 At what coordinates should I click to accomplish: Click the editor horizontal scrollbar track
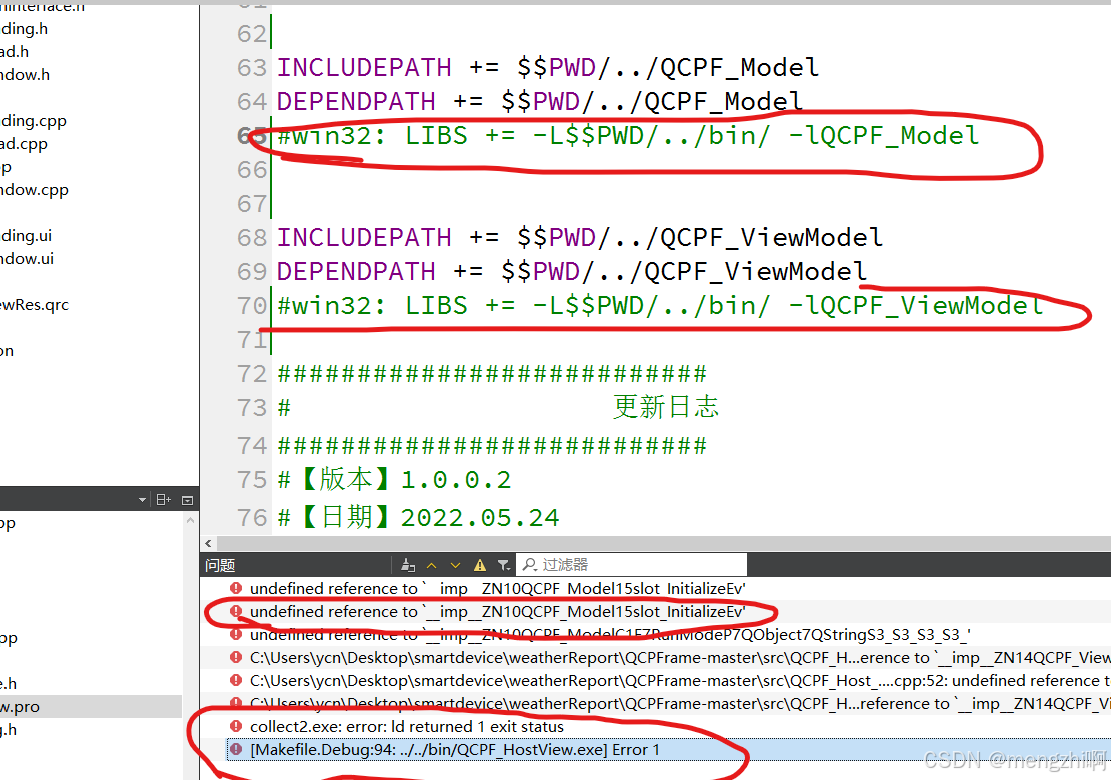pos(663,543)
